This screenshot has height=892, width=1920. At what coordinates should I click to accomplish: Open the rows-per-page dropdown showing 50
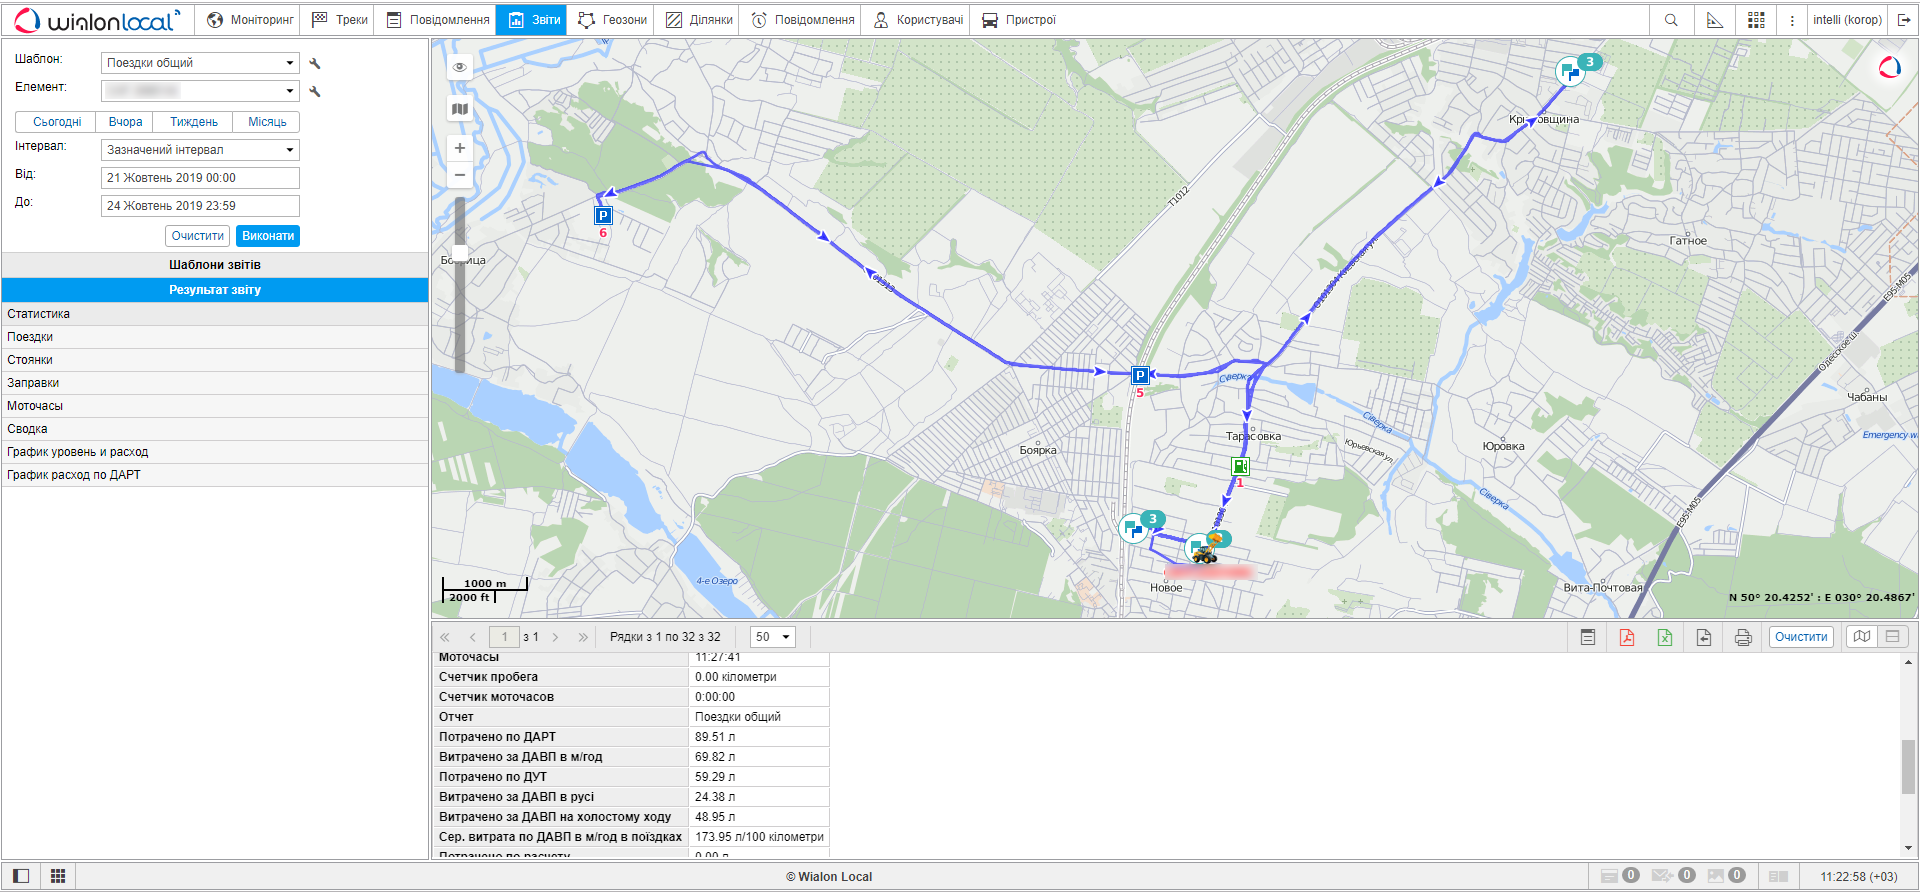tap(772, 637)
